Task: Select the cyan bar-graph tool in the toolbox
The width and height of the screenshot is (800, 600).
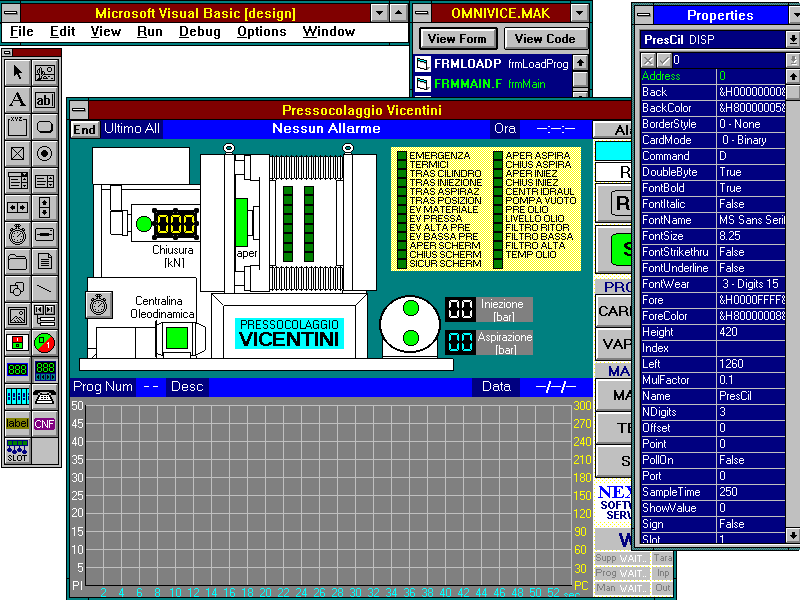Action: [x=17, y=397]
